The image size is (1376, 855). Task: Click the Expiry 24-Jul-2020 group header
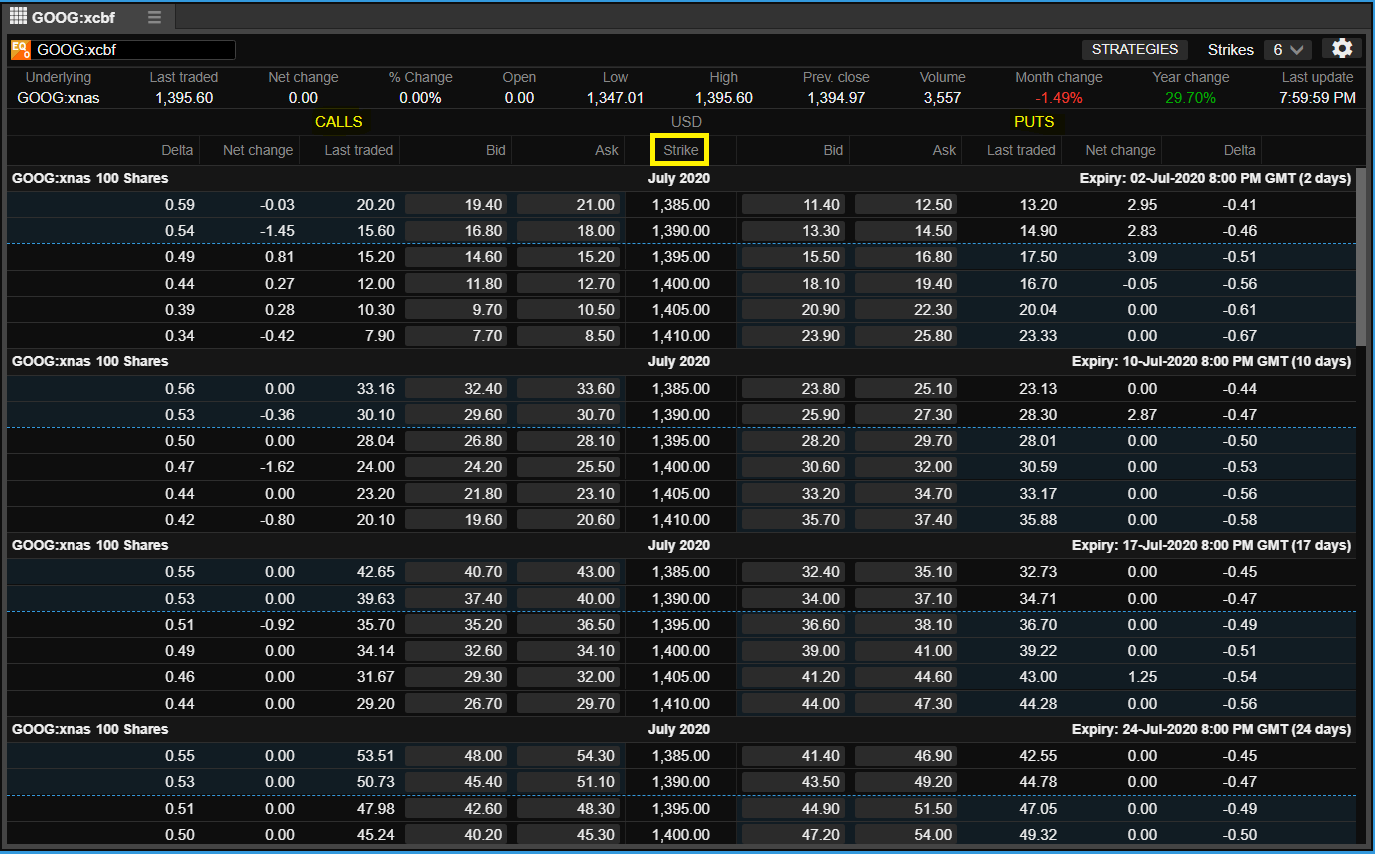pos(681,729)
